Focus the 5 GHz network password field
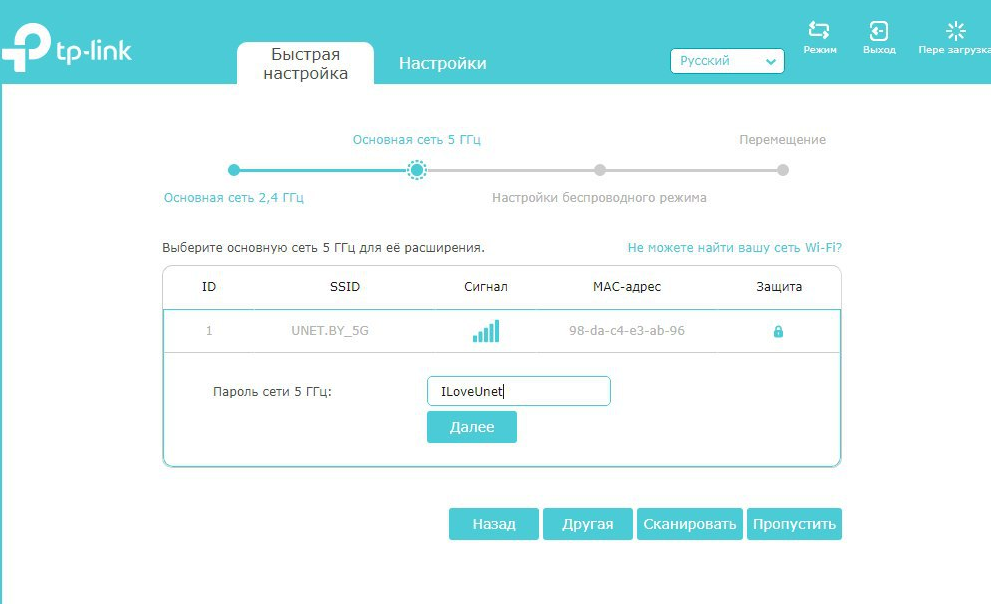This screenshot has width=991, height=604. tap(518, 391)
